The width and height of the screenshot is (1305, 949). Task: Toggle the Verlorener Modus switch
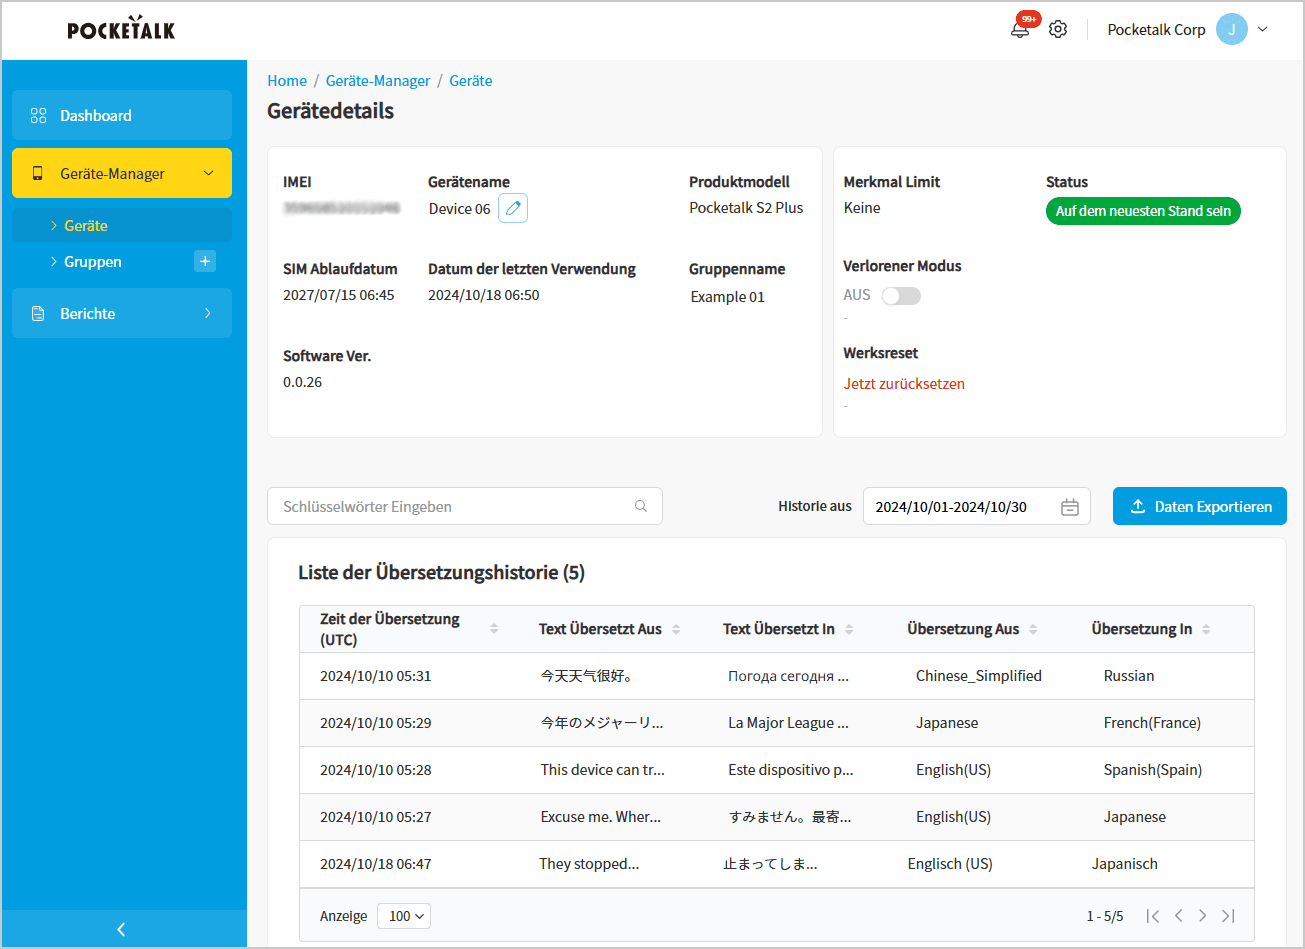(x=901, y=296)
